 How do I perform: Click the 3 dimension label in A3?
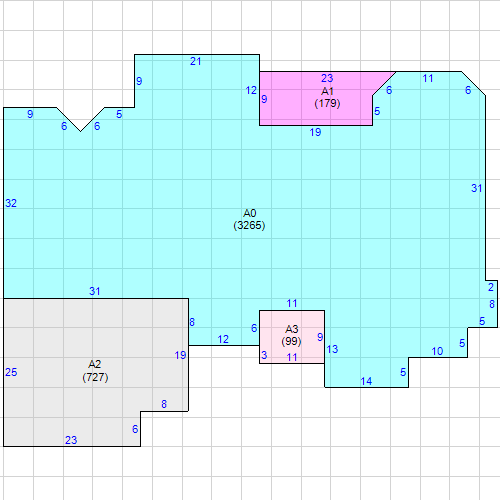point(264,355)
